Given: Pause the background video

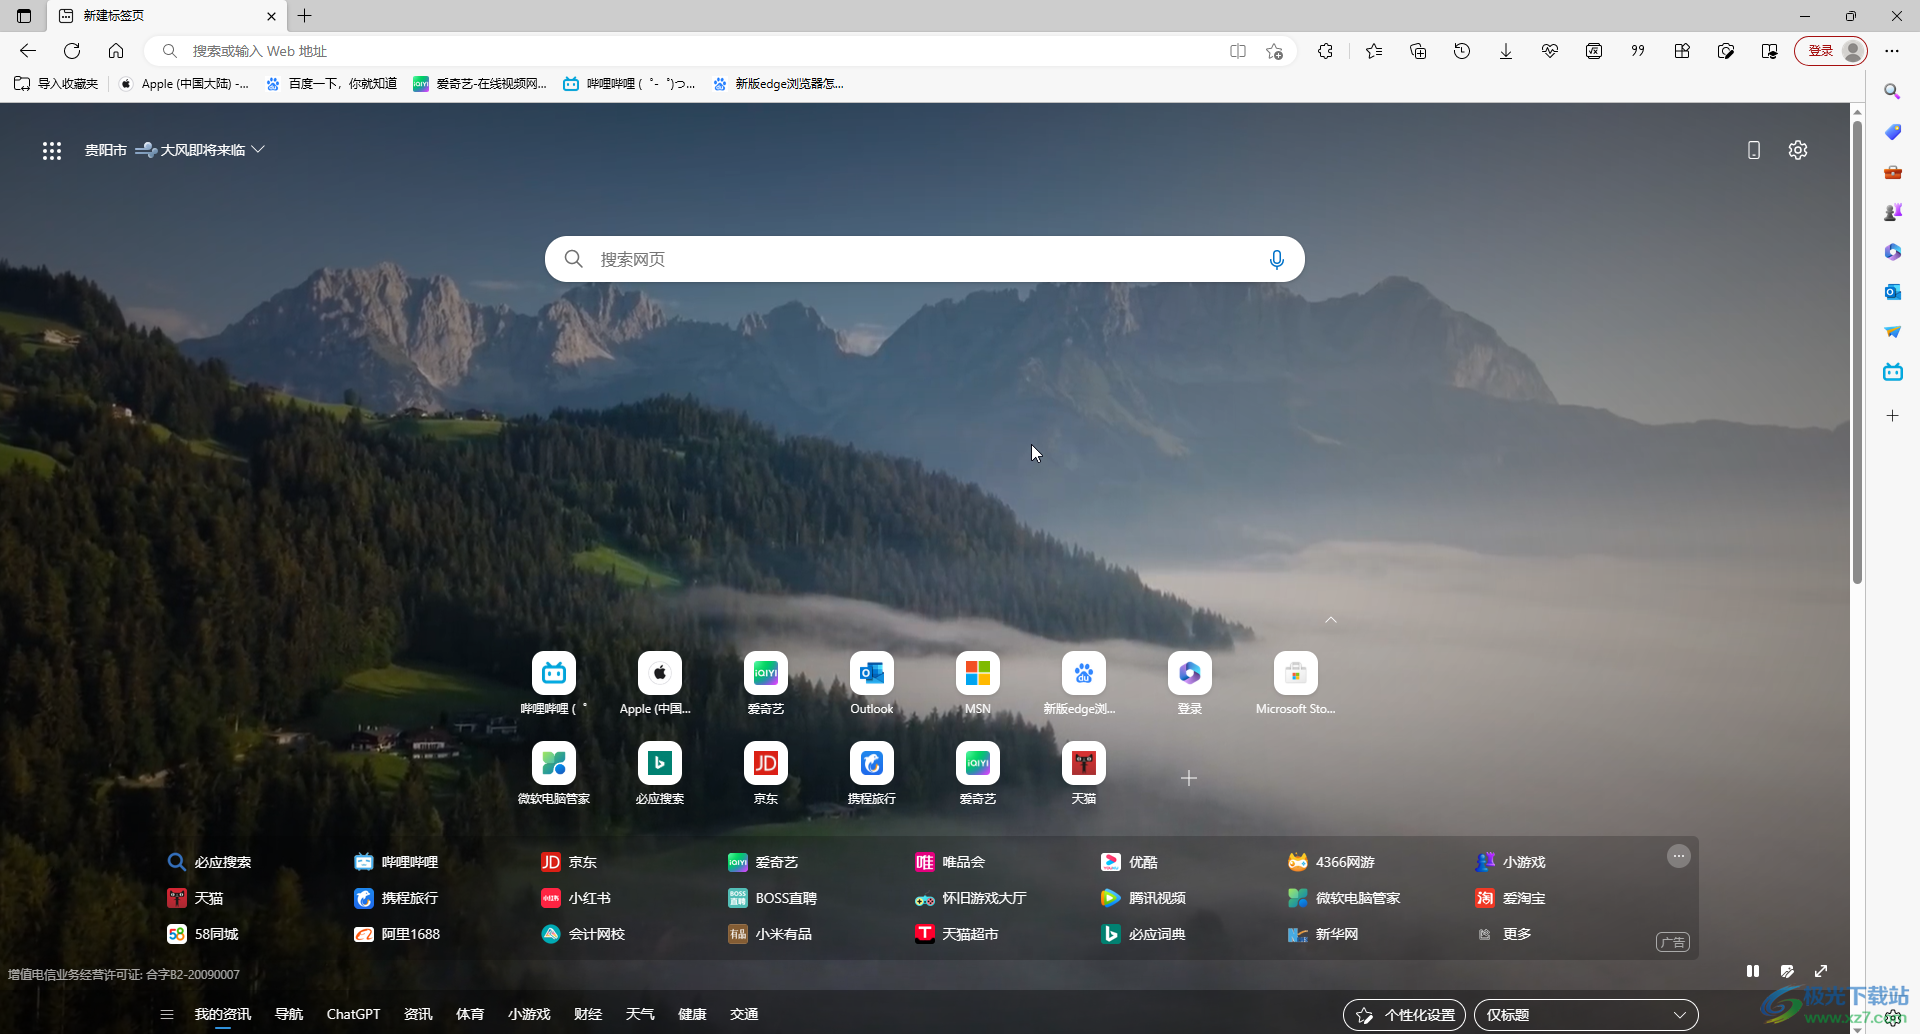Looking at the screenshot, I should pyautogui.click(x=1752, y=971).
